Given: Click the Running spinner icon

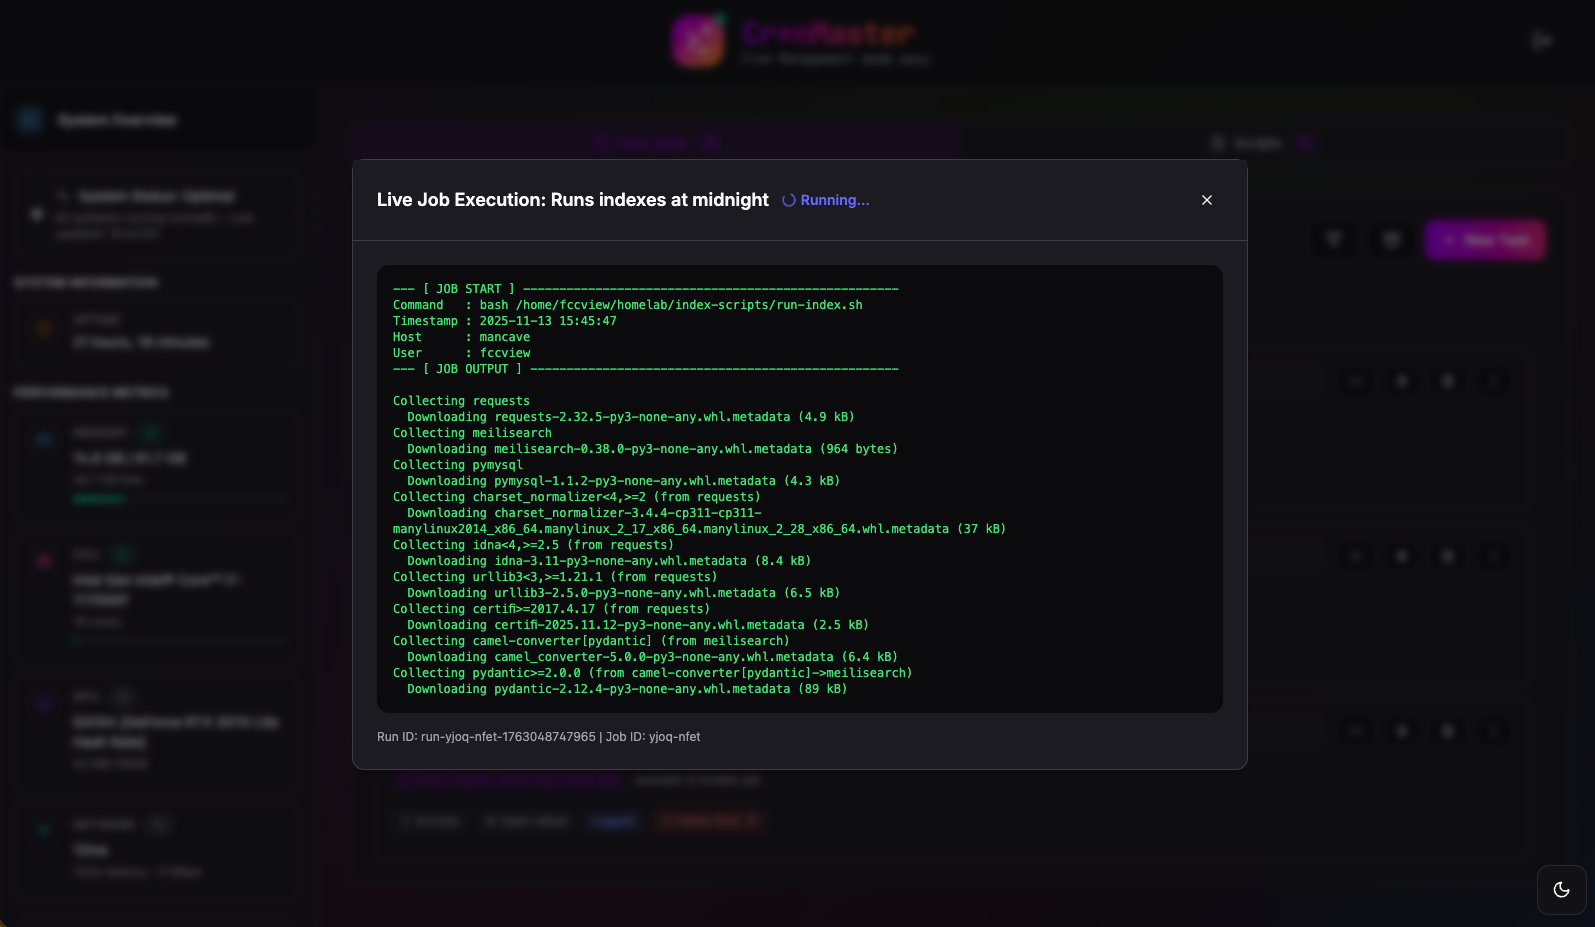Looking at the screenshot, I should coord(789,200).
